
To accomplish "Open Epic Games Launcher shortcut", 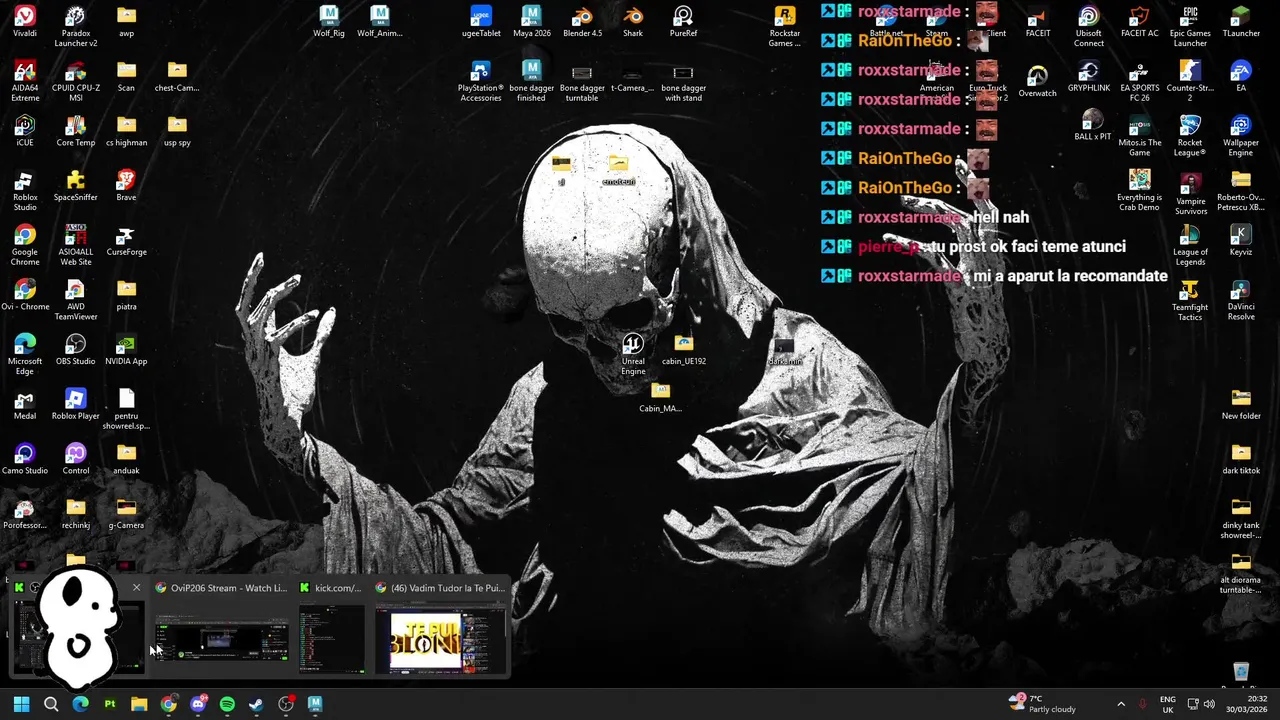I will [1190, 27].
